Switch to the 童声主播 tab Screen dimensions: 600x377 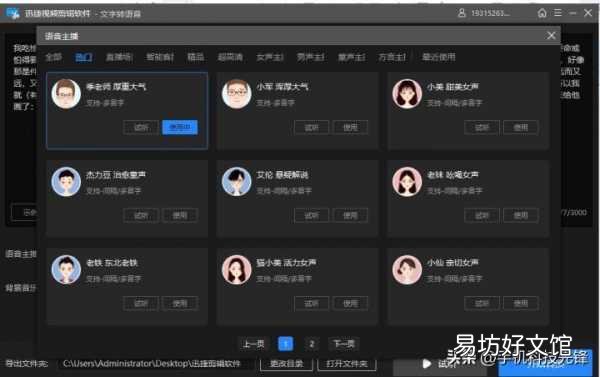pyautogui.click(x=351, y=57)
